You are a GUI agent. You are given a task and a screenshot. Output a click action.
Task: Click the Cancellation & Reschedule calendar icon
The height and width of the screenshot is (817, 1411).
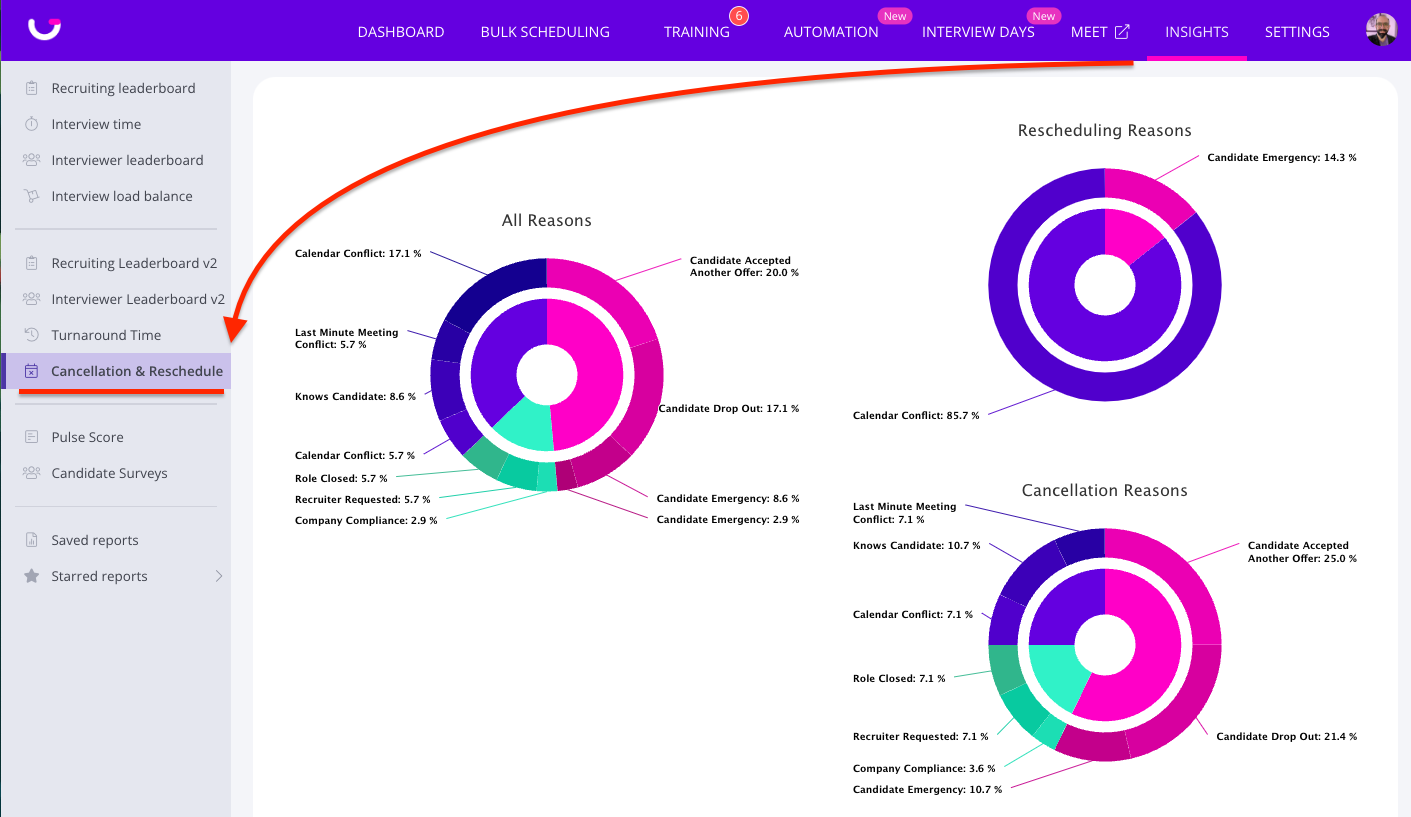[32, 371]
